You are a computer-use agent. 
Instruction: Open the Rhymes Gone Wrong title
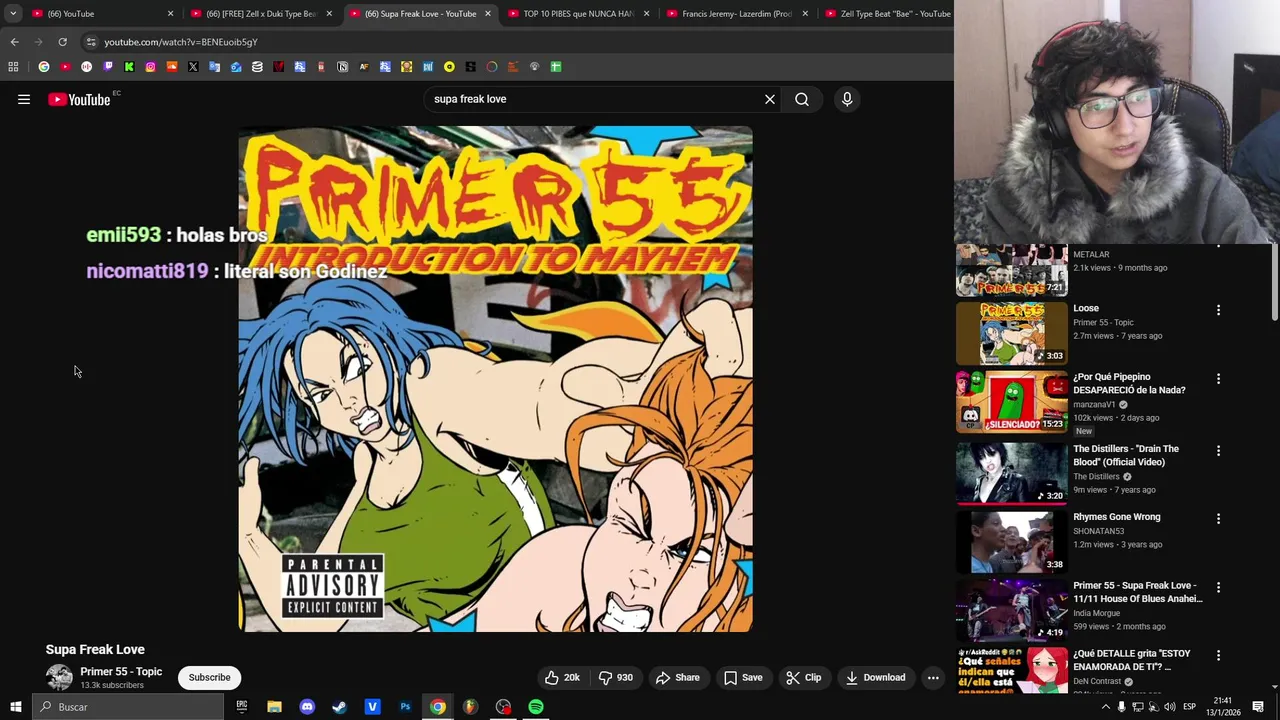[x=1116, y=517]
